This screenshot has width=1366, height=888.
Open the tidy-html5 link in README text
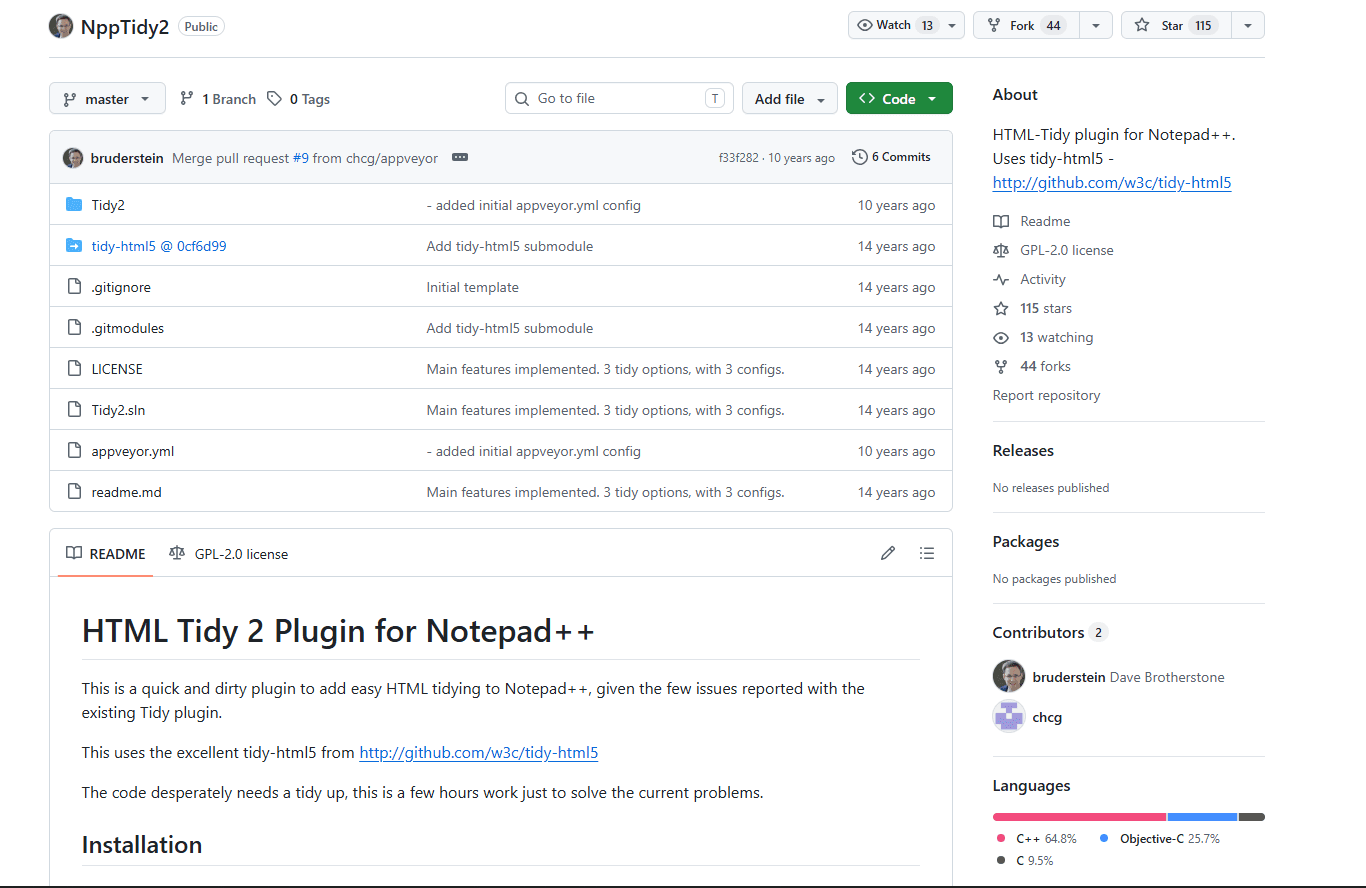[x=478, y=753]
